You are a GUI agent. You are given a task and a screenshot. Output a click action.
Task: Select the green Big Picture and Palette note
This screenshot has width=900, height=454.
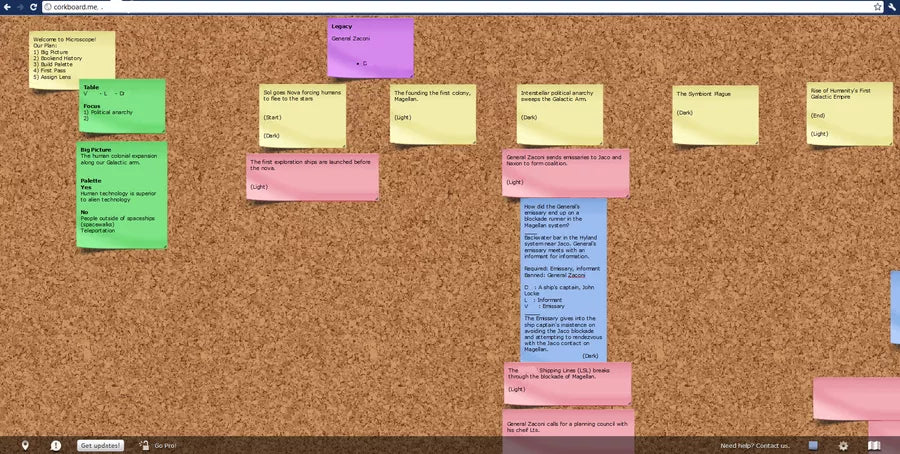tap(121, 195)
